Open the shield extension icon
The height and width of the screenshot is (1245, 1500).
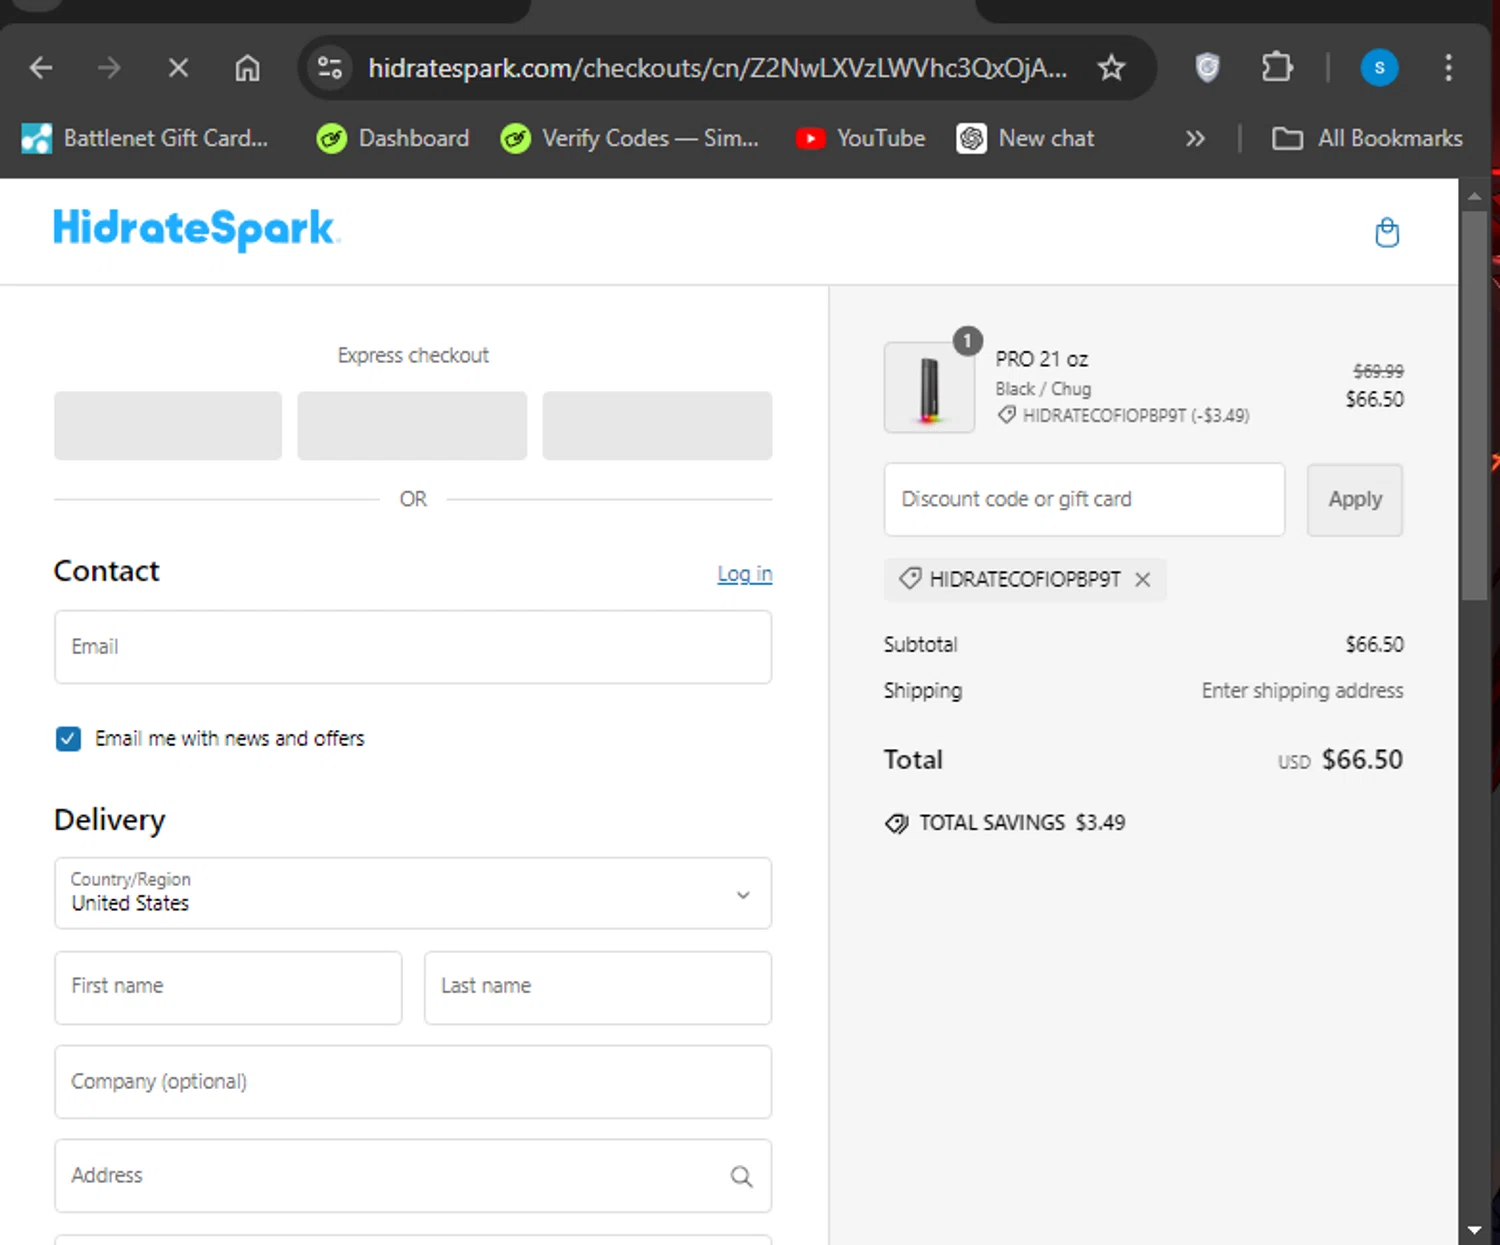click(x=1208, y=68)
